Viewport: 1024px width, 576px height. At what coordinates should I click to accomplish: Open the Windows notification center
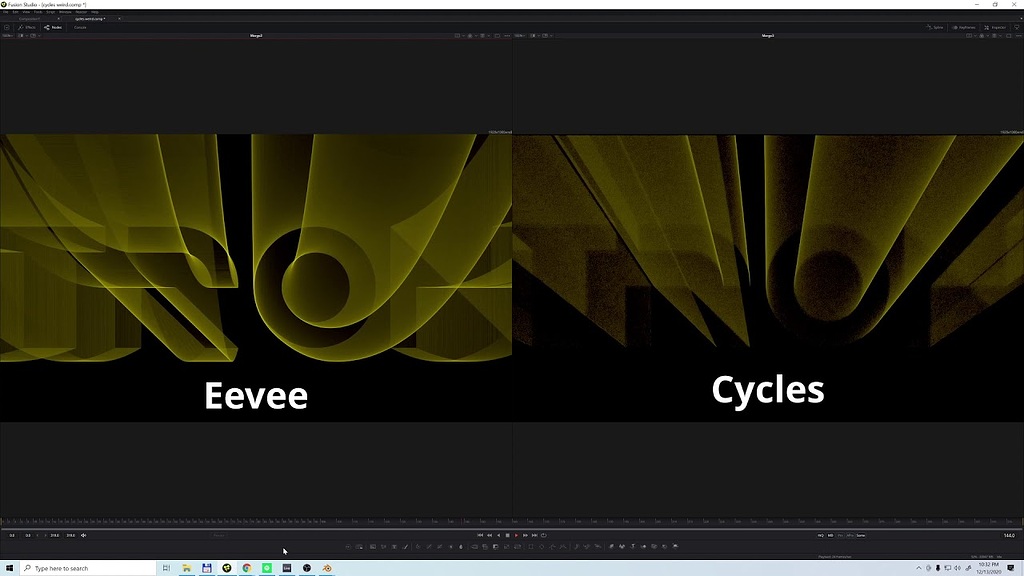[x=1011, y=568]
